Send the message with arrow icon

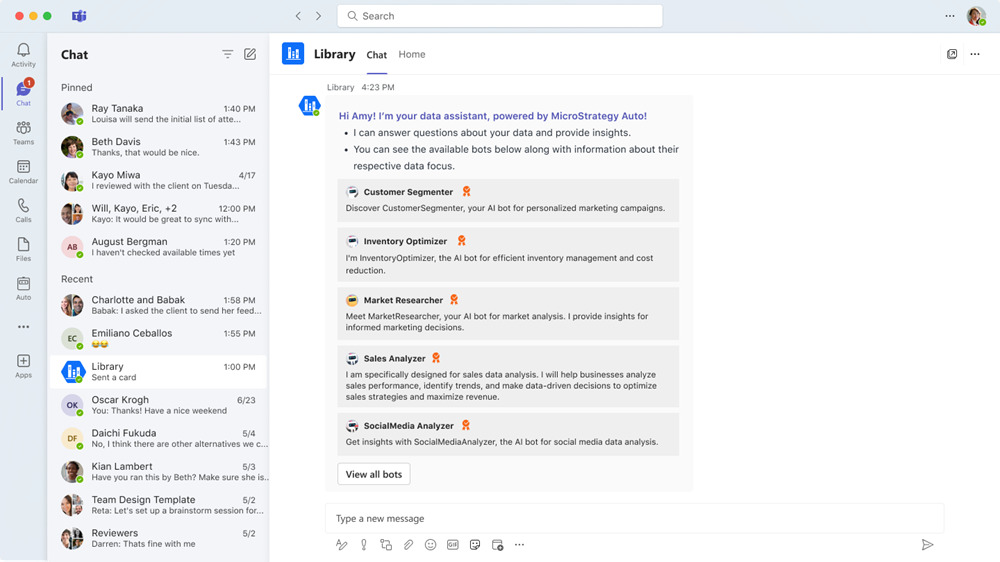click(x=927, y=545)
